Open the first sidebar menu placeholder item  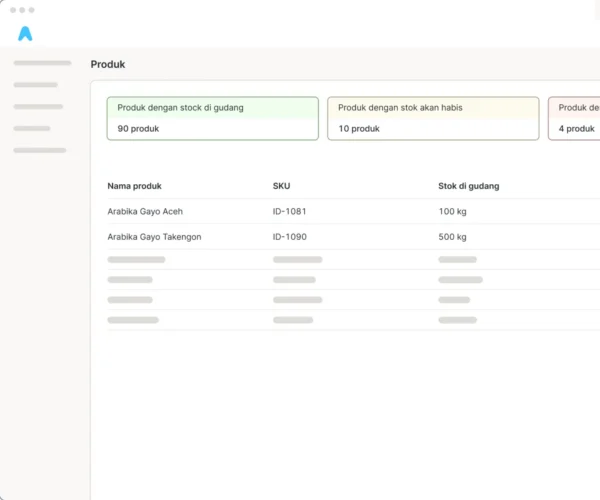[x=42, y=63]
